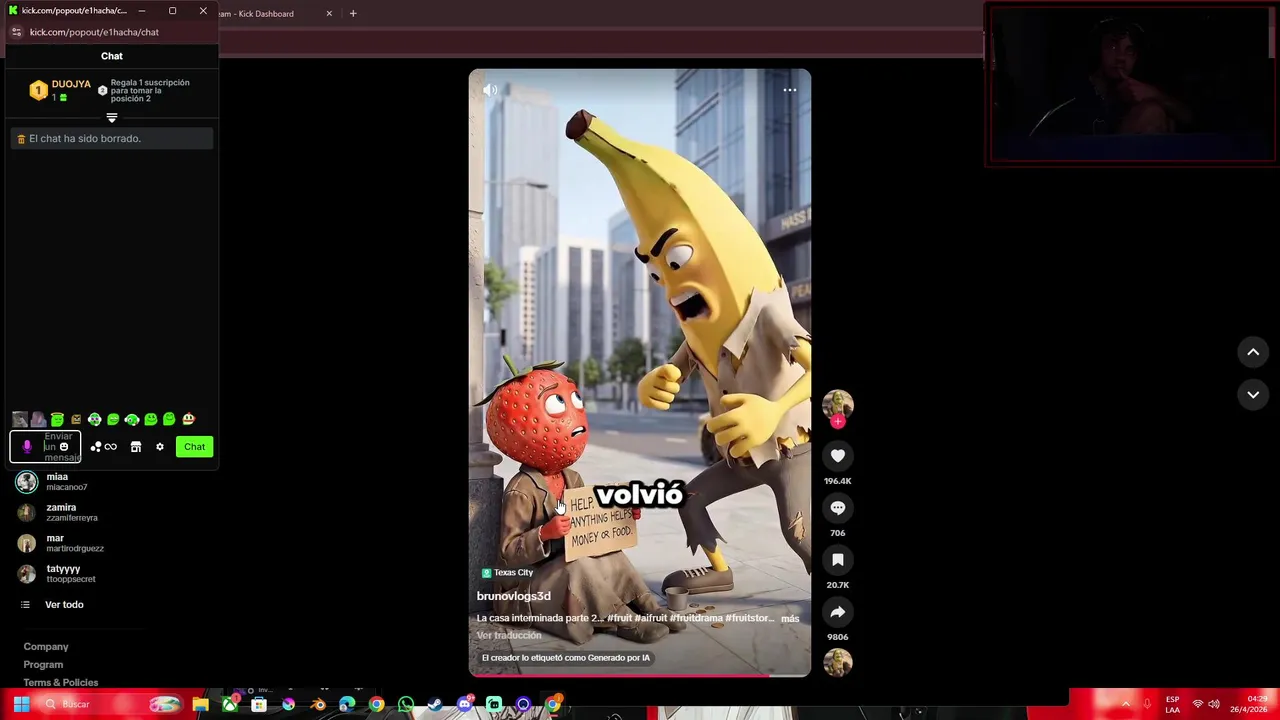Open the channel points dots icon
The width and height of the screenshot is (1280, 720).
[96, 447]
